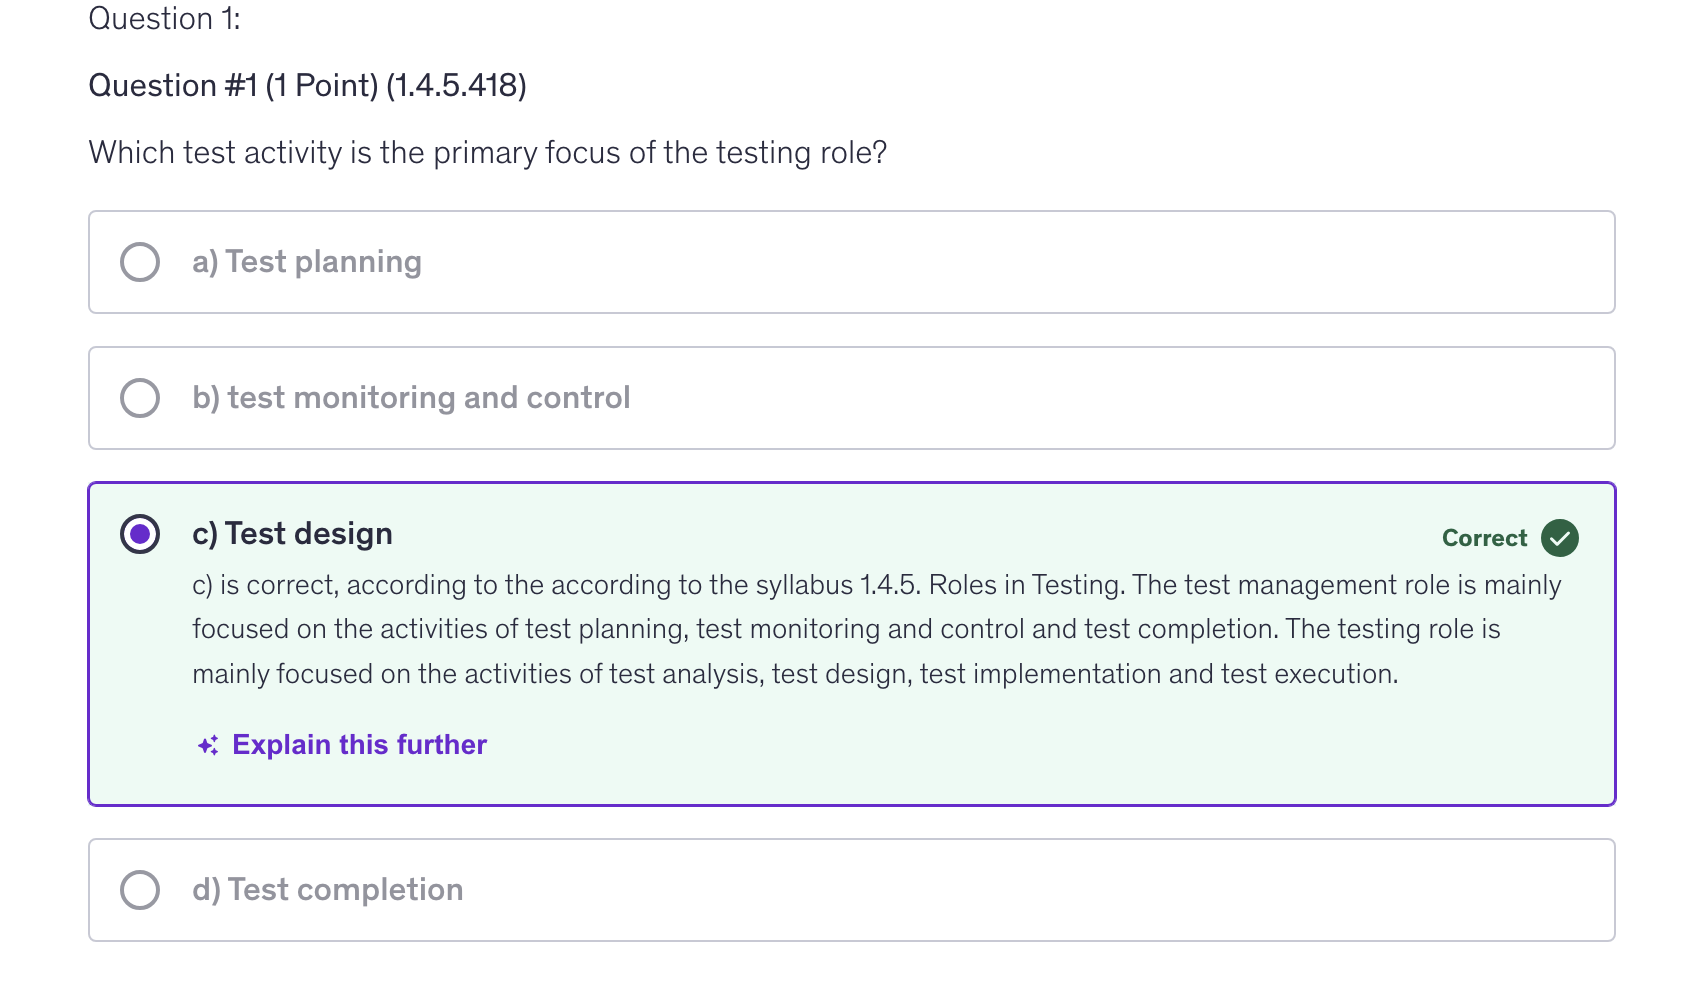Click the selected Test design radio button
The image size is (1692, 984).
click(140, 534)
